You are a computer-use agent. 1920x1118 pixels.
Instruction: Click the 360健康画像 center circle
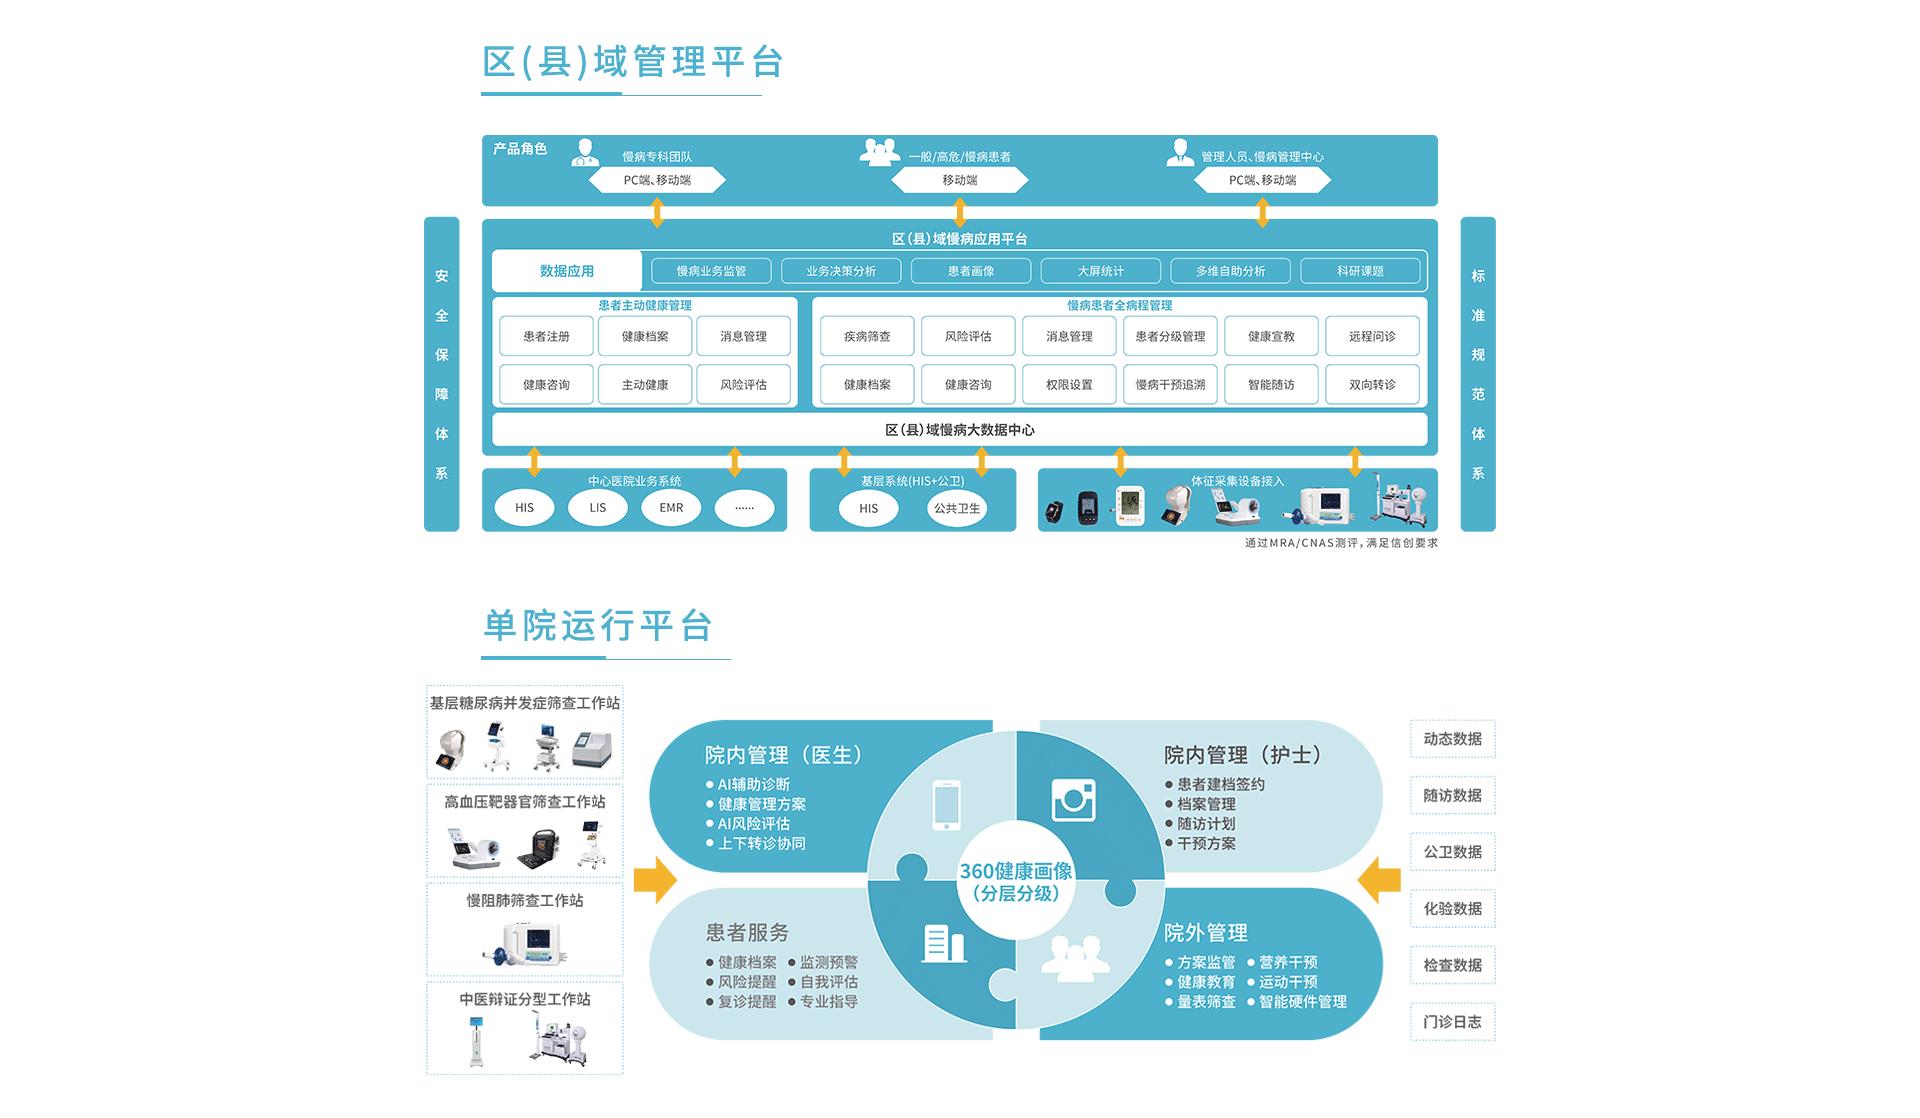(x=1016, y=881)
